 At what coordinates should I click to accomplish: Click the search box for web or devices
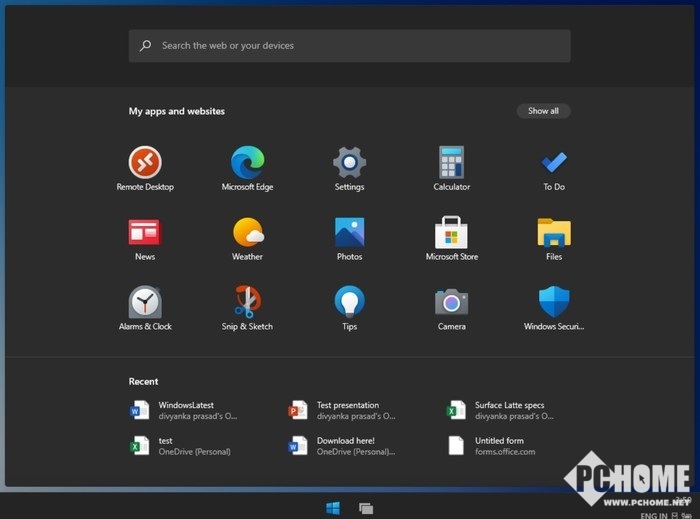click(x=349, y=46)
